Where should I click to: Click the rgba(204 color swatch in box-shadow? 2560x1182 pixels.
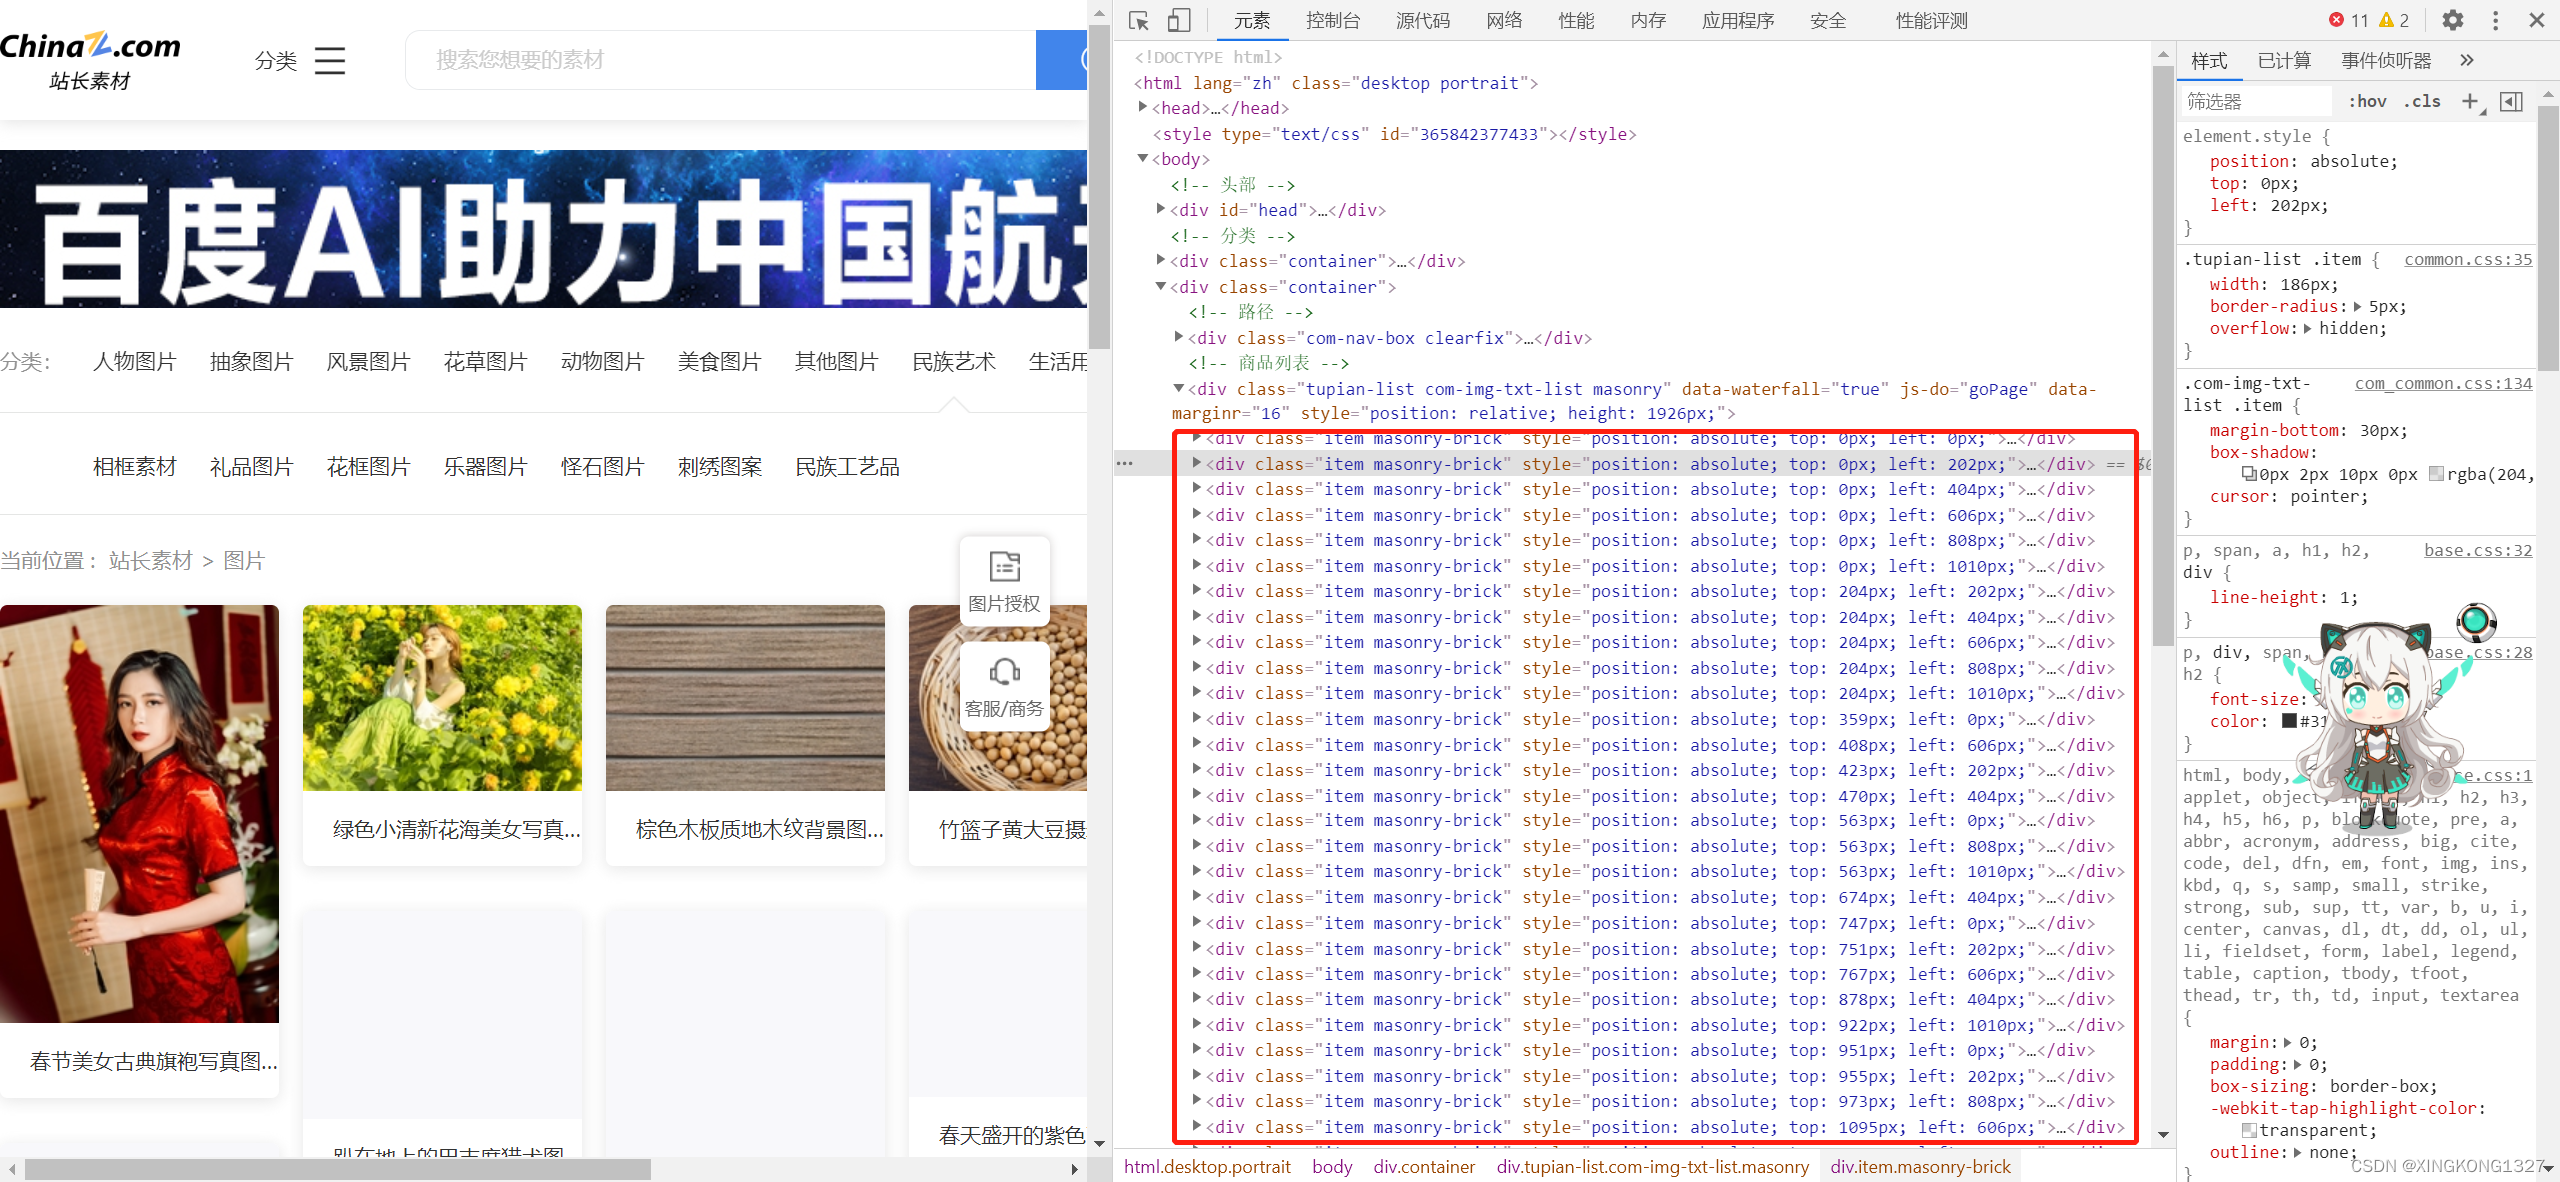tap(2437, 474)
